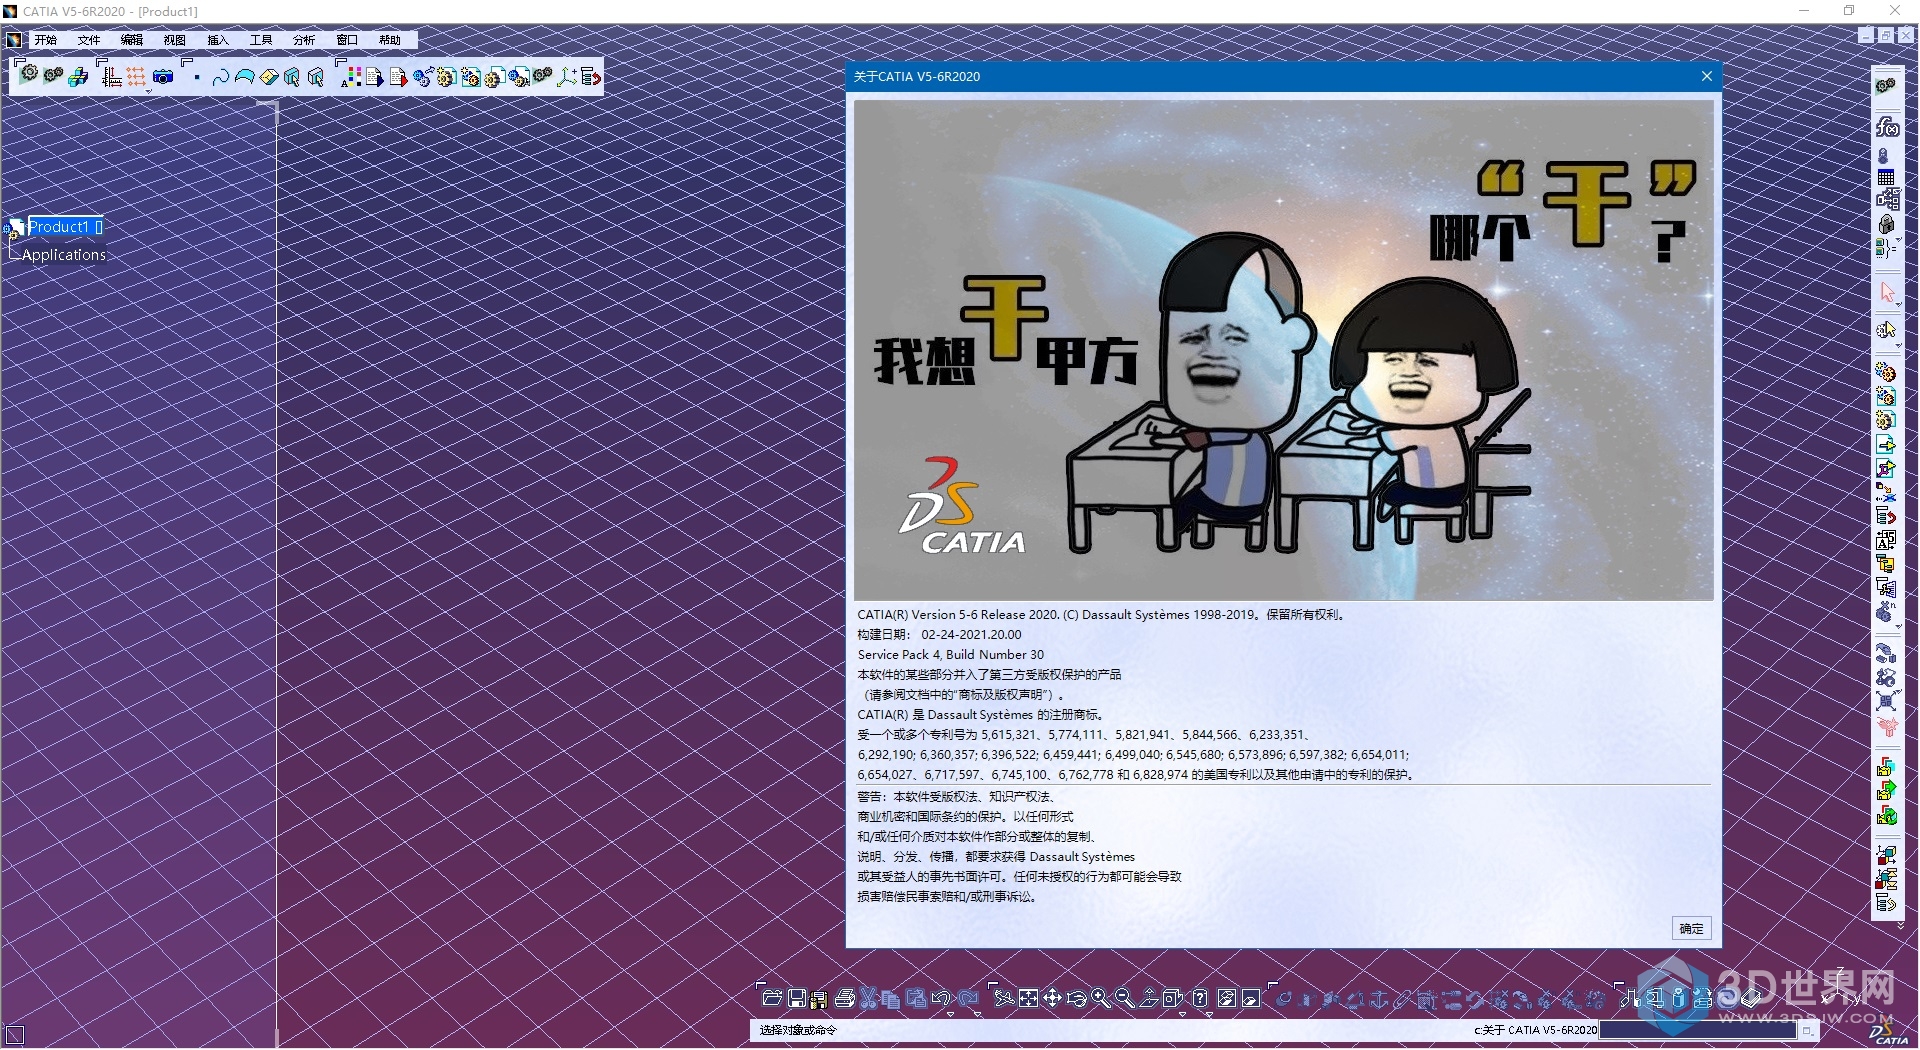
Task: Click the gears workbench icon atop right toolbar
Action: (x=1886, y=84)
